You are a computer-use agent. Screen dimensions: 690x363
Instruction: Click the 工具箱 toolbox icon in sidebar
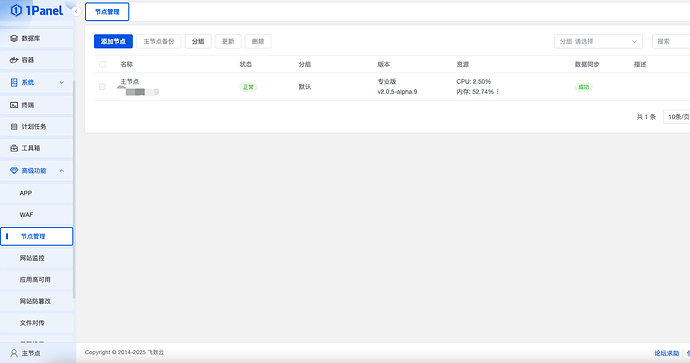pyautogui.click(x=14, y=148)
